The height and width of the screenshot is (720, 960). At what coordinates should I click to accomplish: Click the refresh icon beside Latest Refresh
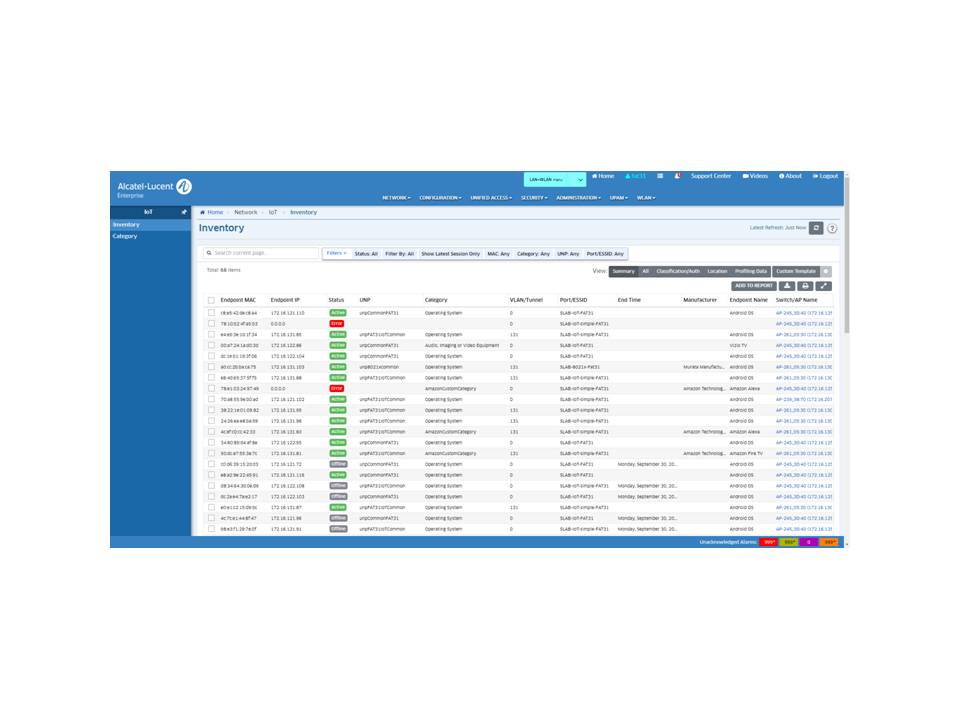[816, 228]
